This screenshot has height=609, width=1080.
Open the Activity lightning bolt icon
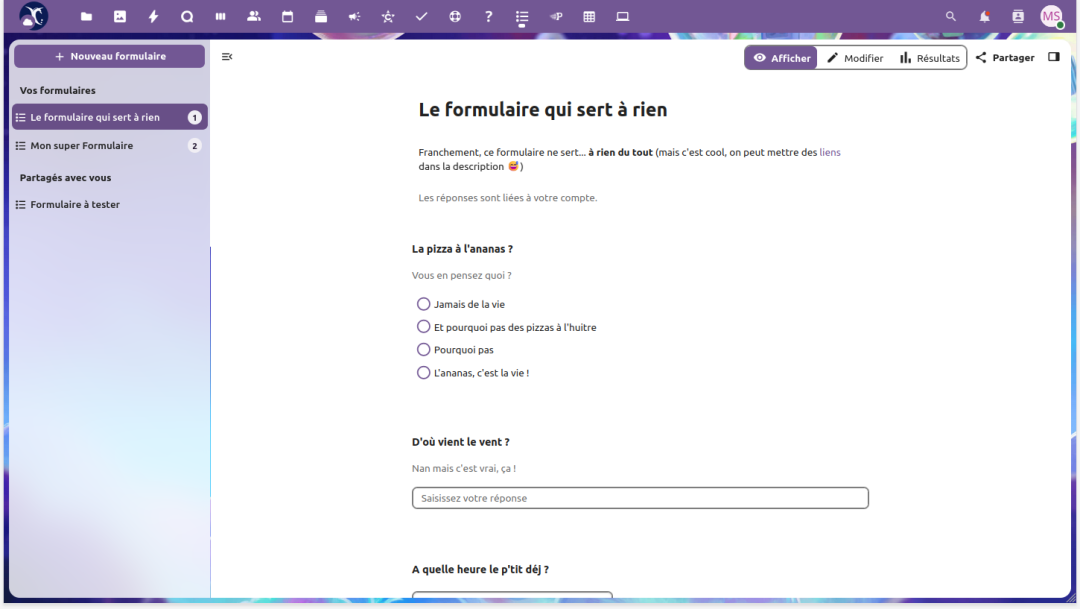[153, 17]
